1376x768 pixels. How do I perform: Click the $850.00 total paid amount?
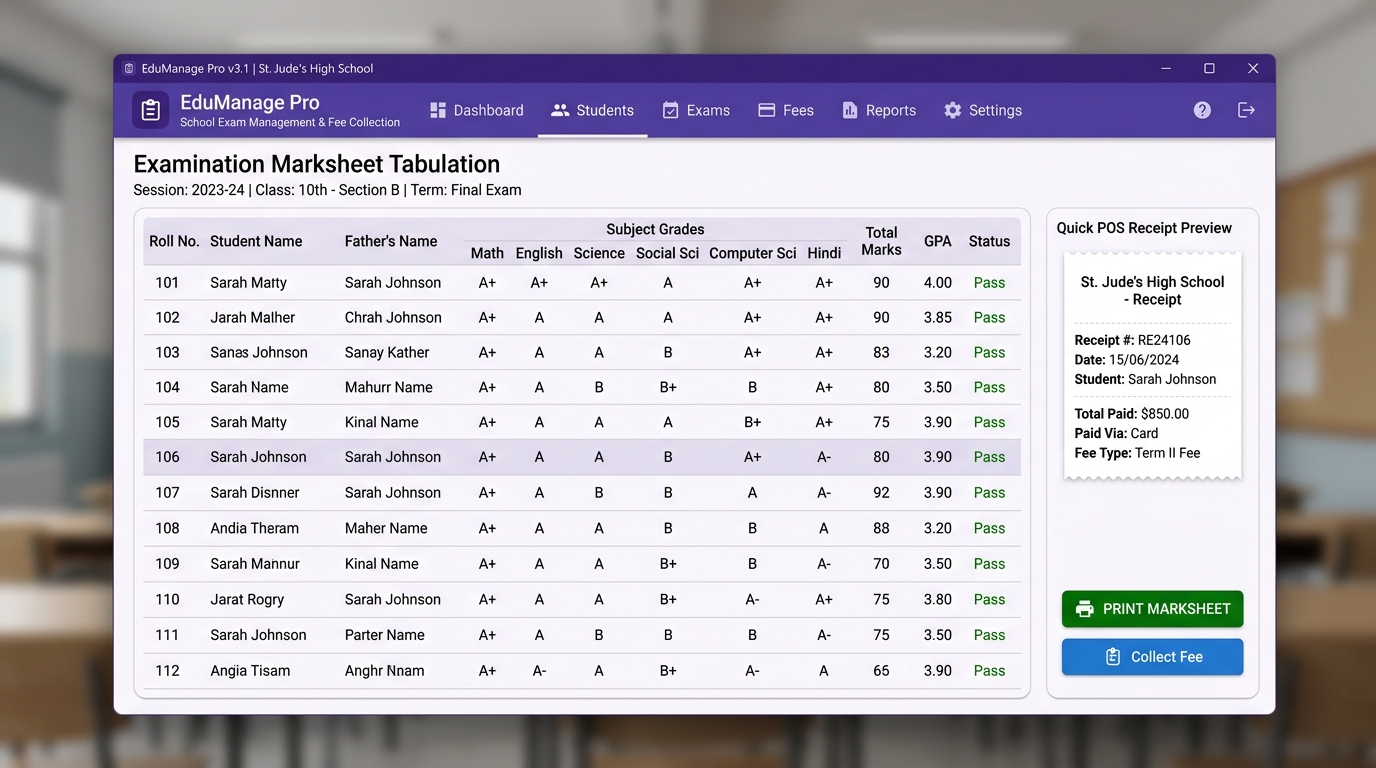coord(1165,414)
